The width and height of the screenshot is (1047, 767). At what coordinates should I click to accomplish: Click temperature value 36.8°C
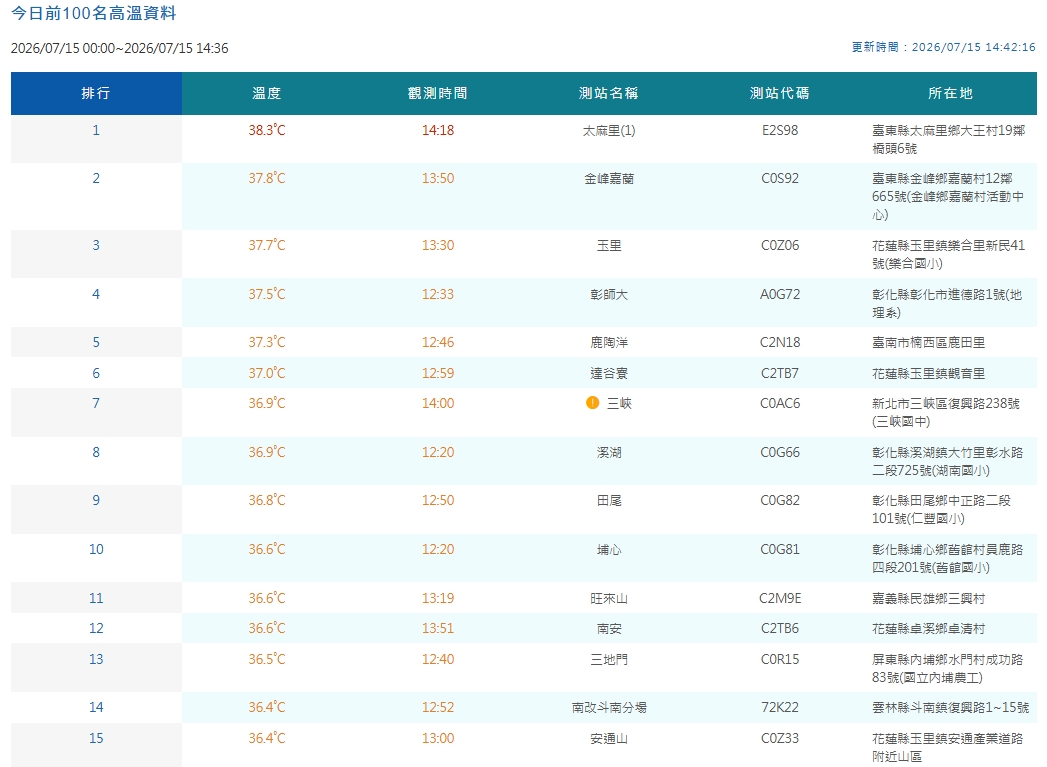point(267,500)
